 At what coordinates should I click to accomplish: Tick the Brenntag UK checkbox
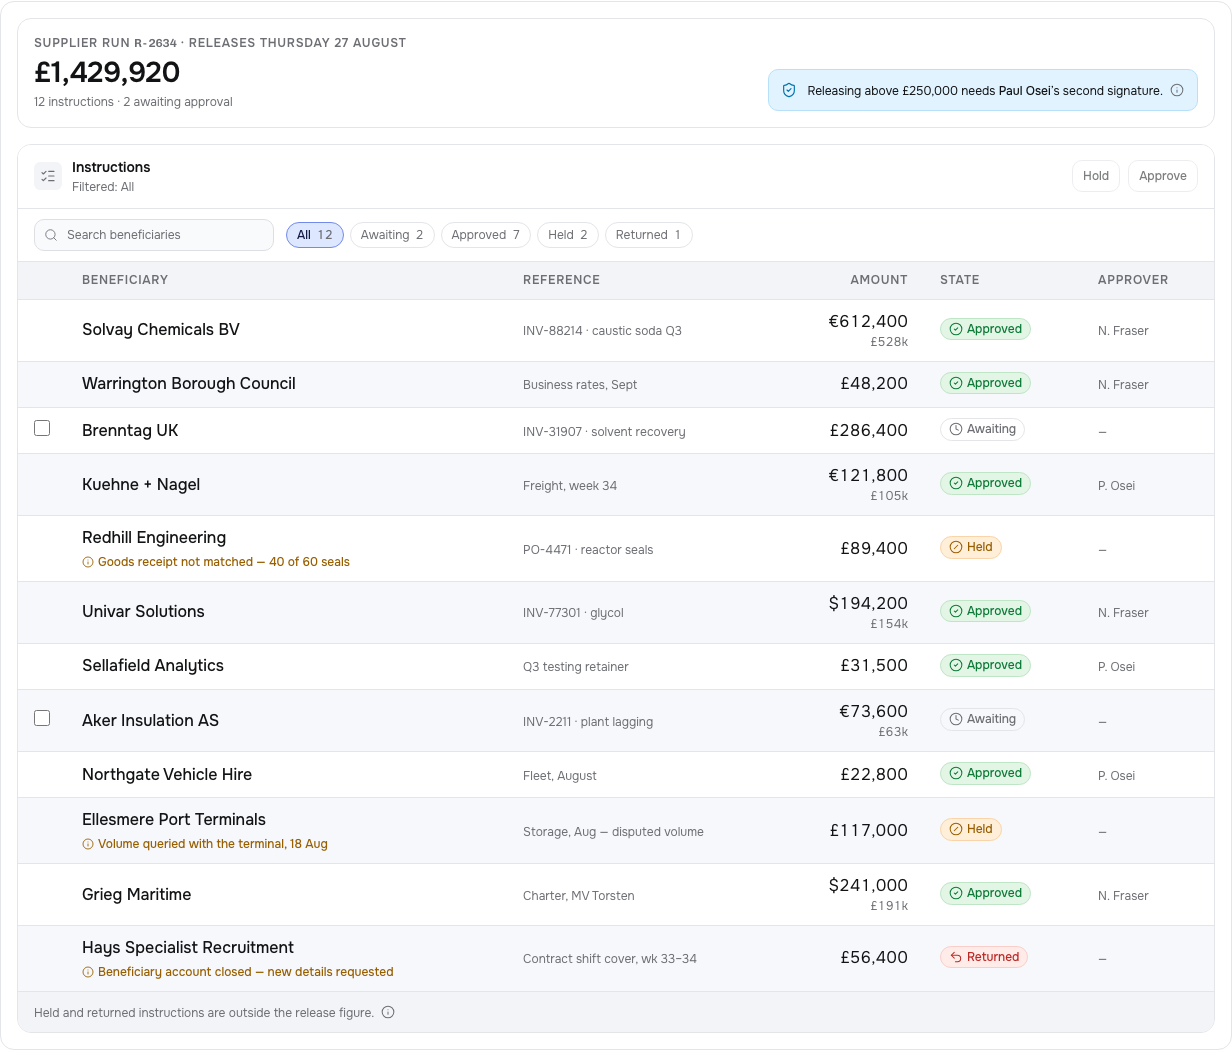coord(42,428)
